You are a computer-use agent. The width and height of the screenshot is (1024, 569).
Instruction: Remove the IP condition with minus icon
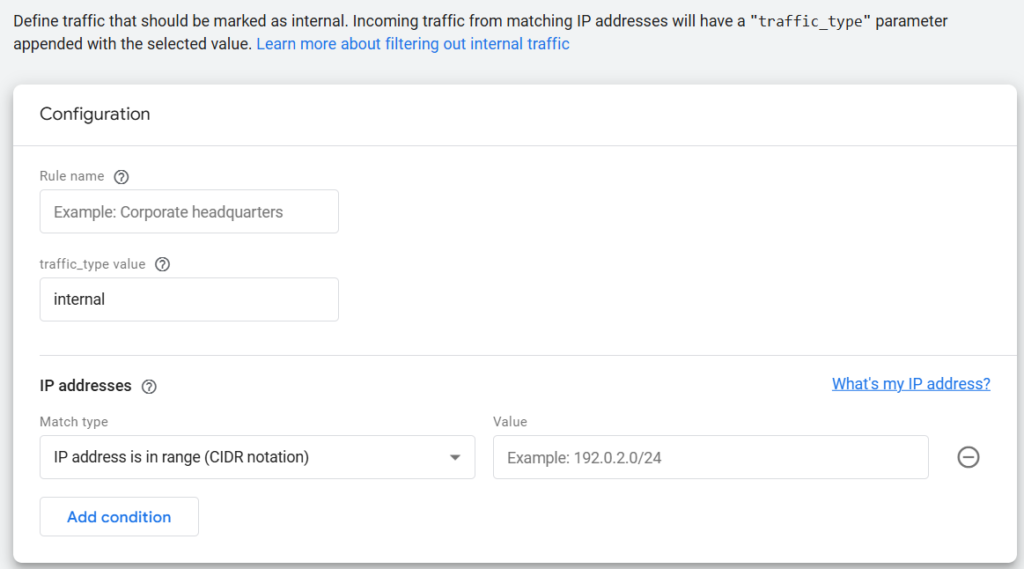tap(968, 457)
